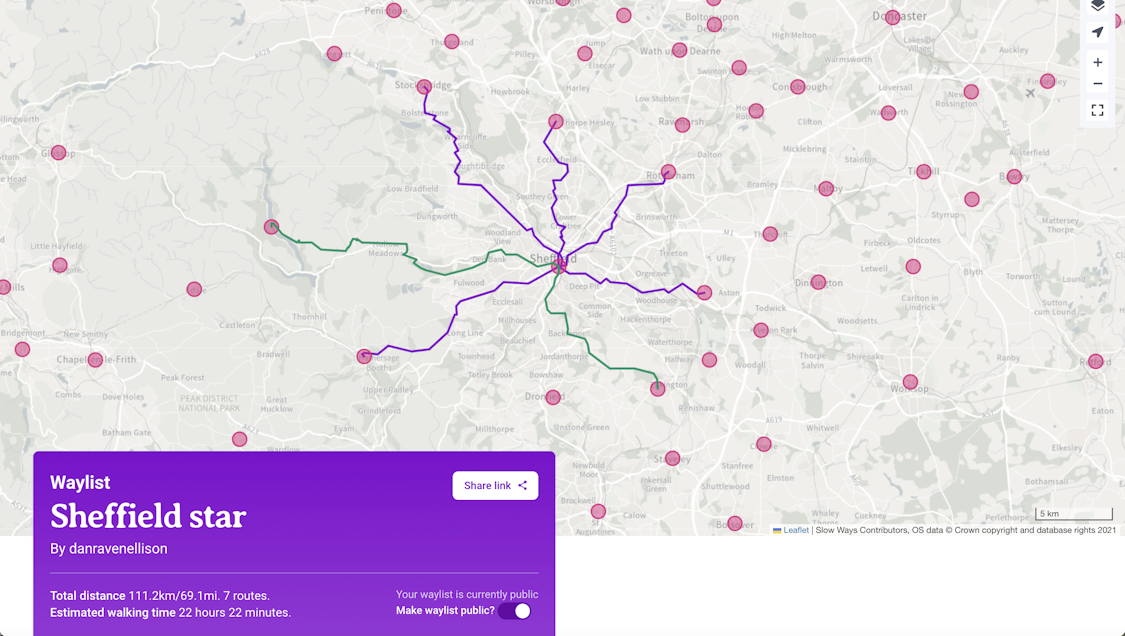Click the author name By danravenellison
Screen dimensions: 1125x636
click(108, 548)
